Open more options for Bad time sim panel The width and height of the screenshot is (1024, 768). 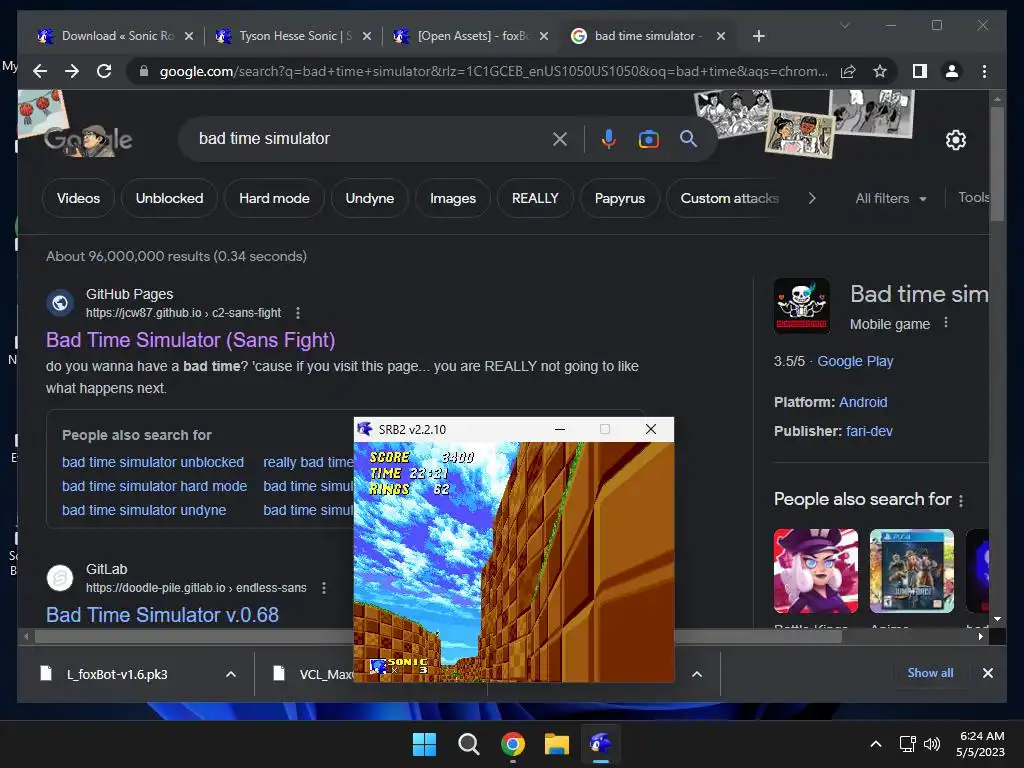coord(946,323)
